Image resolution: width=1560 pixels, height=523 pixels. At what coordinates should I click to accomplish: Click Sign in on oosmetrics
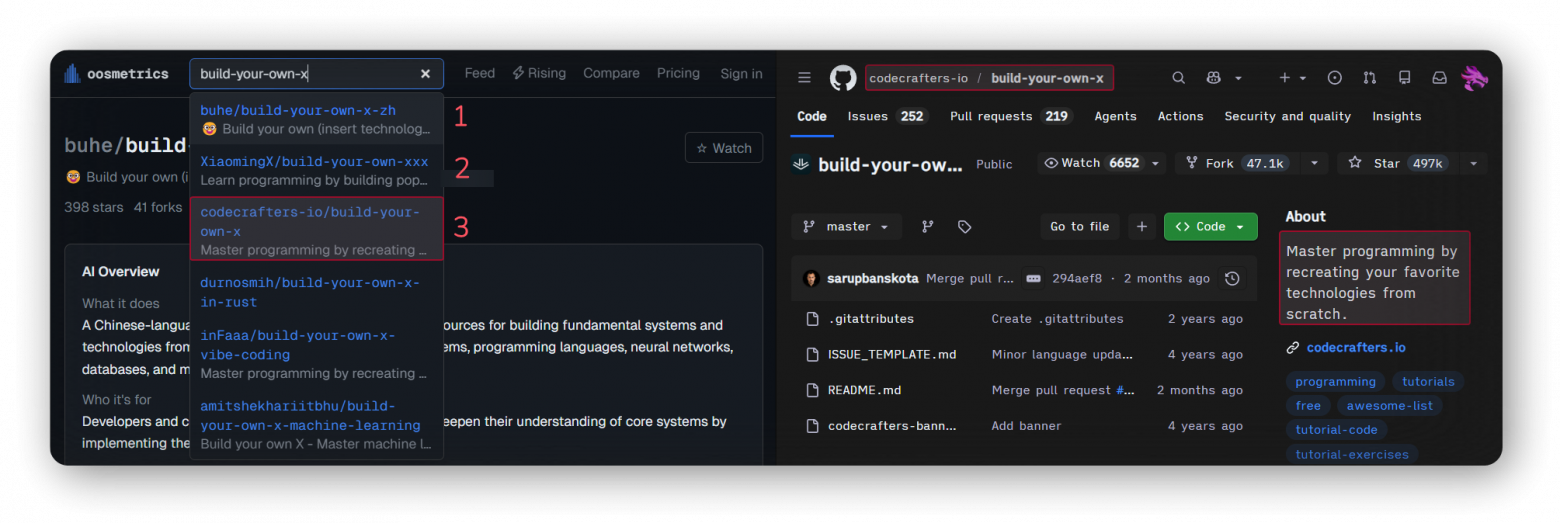(x=741, y=74)
